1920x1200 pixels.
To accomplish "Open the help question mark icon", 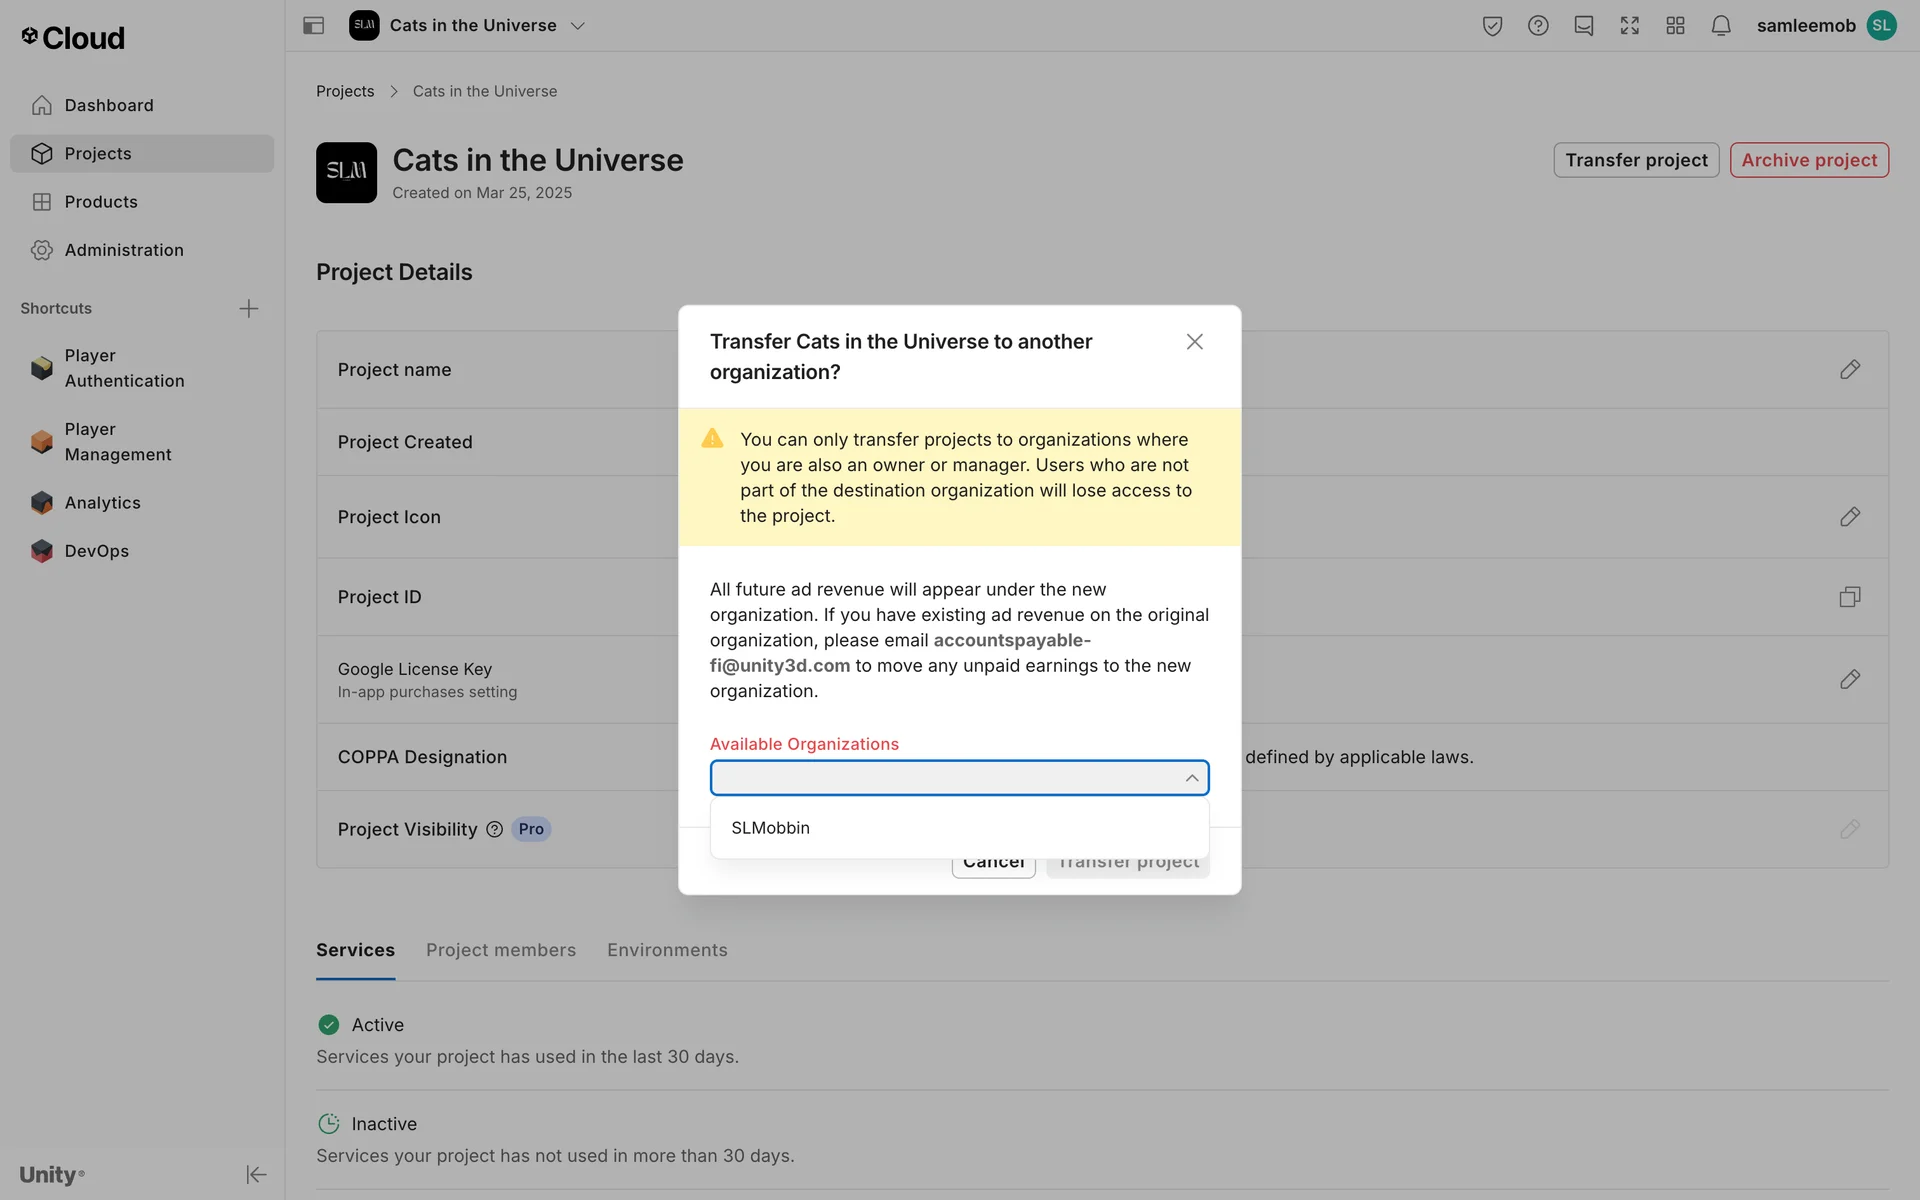I will point(1538,26).
